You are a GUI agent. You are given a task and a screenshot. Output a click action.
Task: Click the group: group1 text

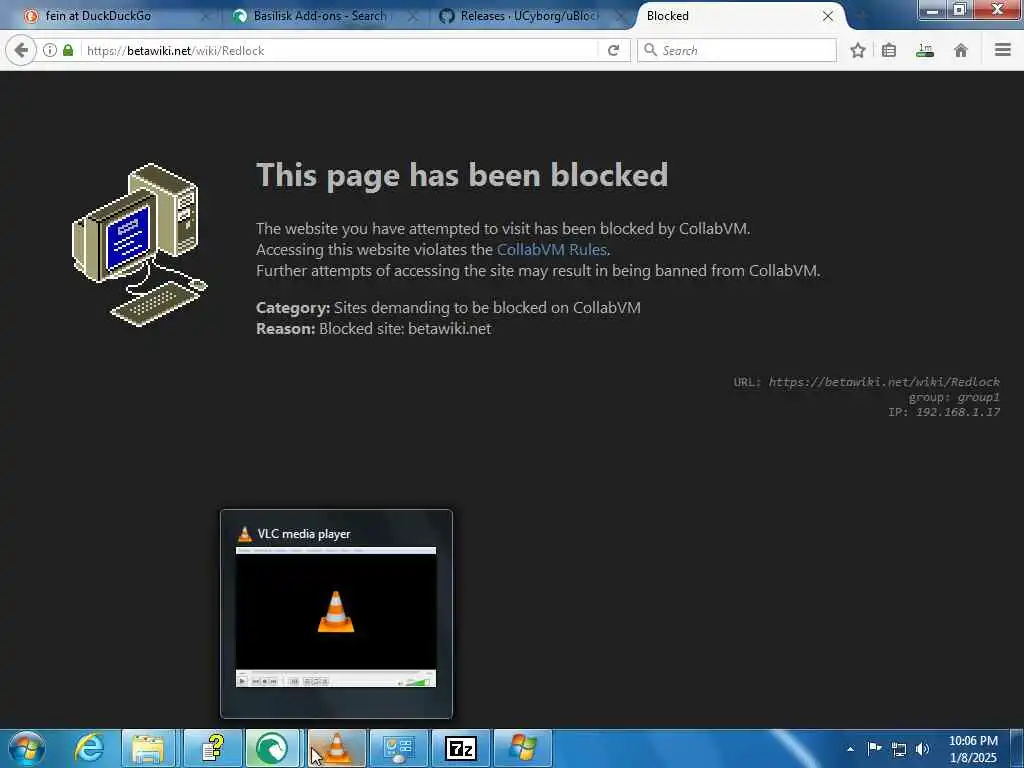click(x=954, y=397)
